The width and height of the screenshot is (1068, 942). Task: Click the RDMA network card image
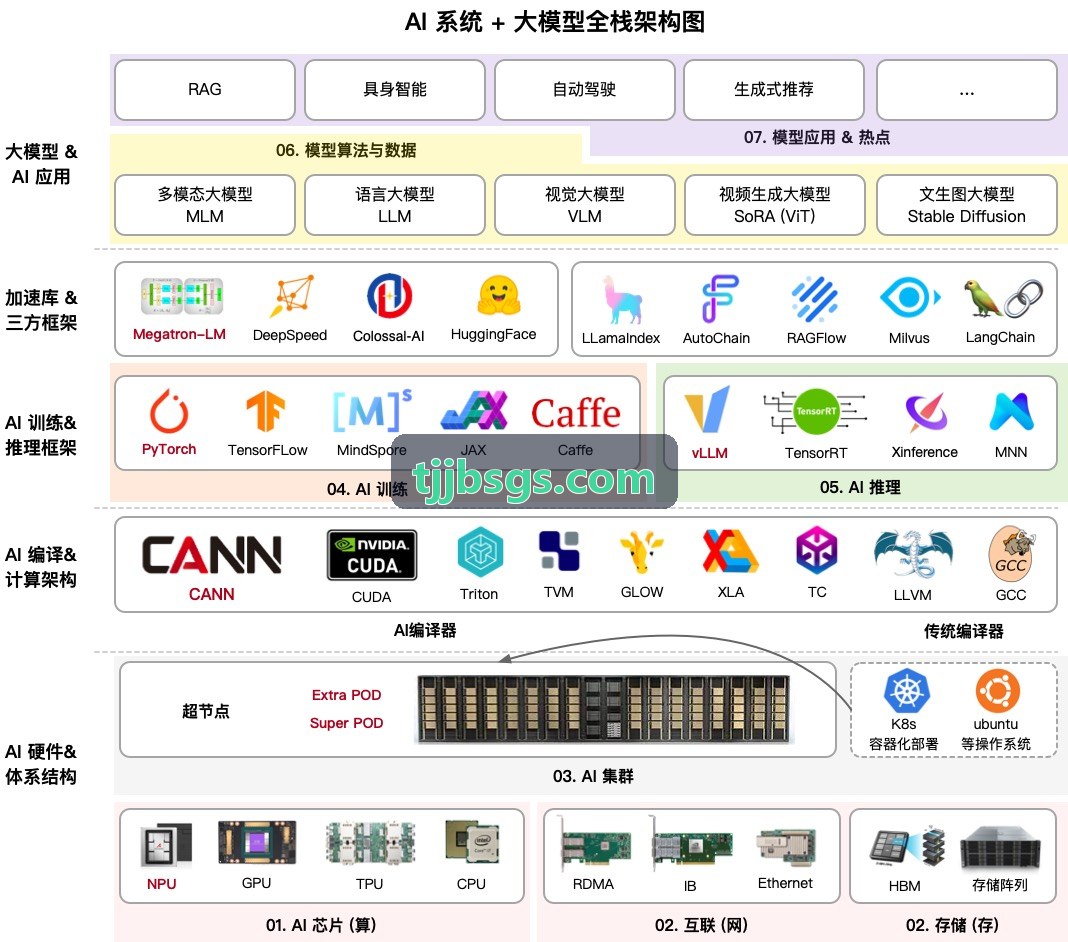tap(595, 844)
